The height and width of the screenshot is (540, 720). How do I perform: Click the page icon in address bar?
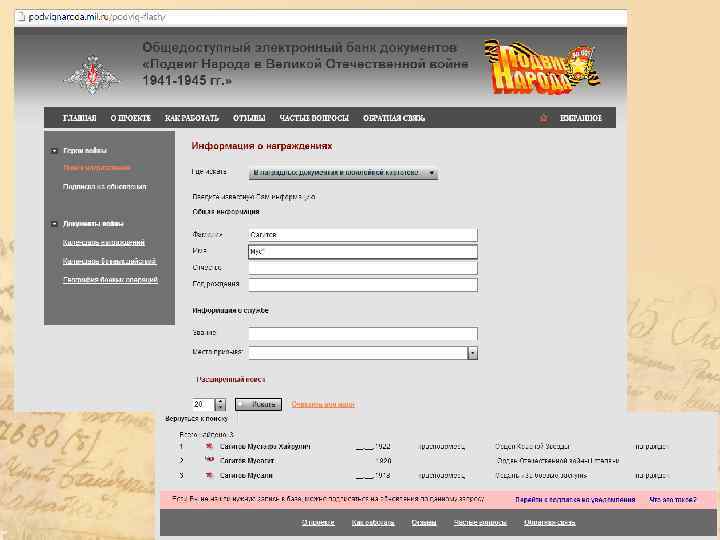pos(21,17)
